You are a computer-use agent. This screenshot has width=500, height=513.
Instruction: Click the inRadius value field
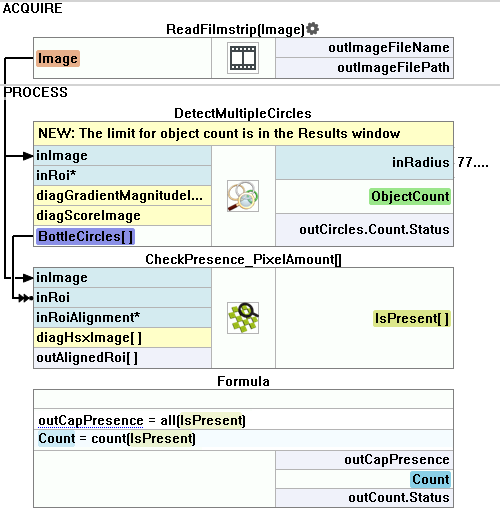[x=473, y=162]
